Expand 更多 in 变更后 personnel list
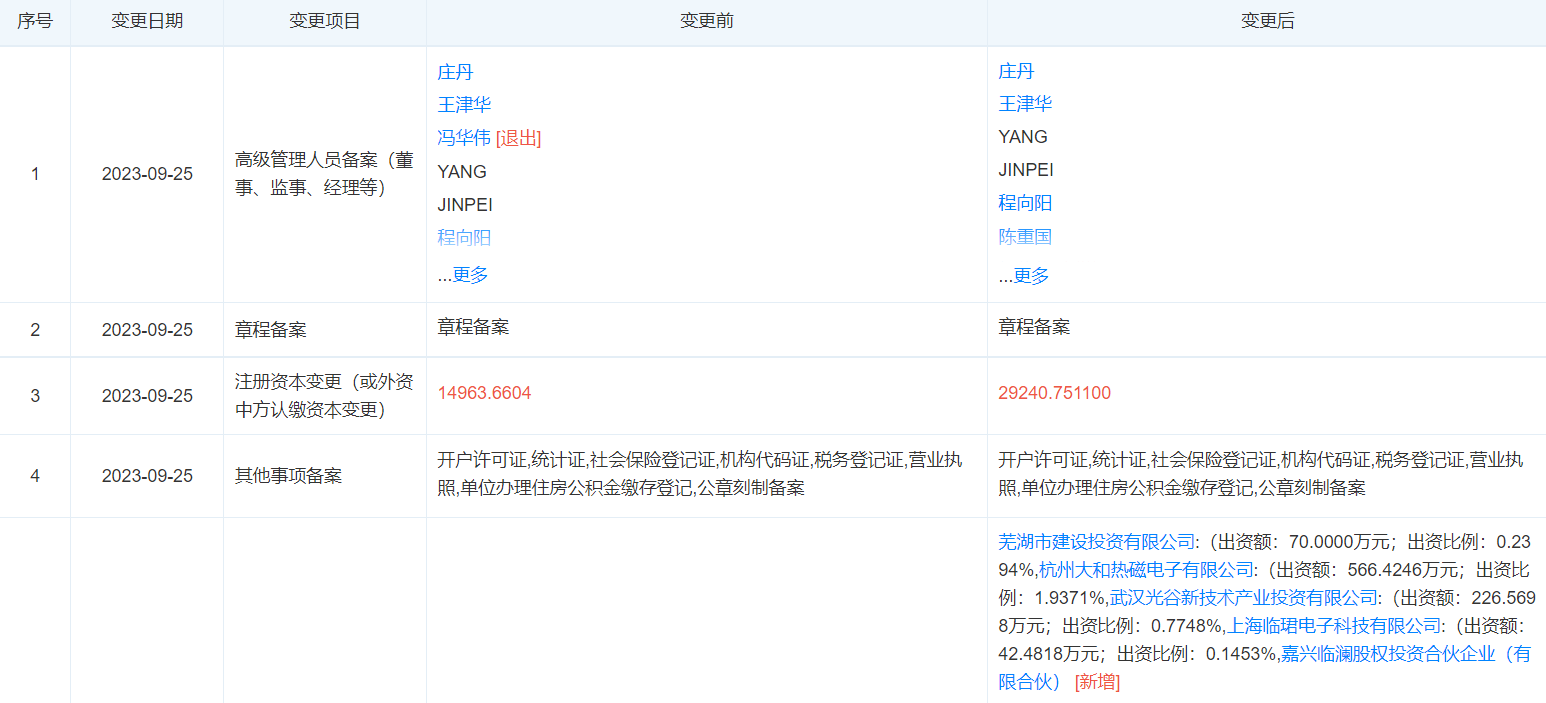The width and height of the screenshot is (1546, 703). coord(1031,275)
